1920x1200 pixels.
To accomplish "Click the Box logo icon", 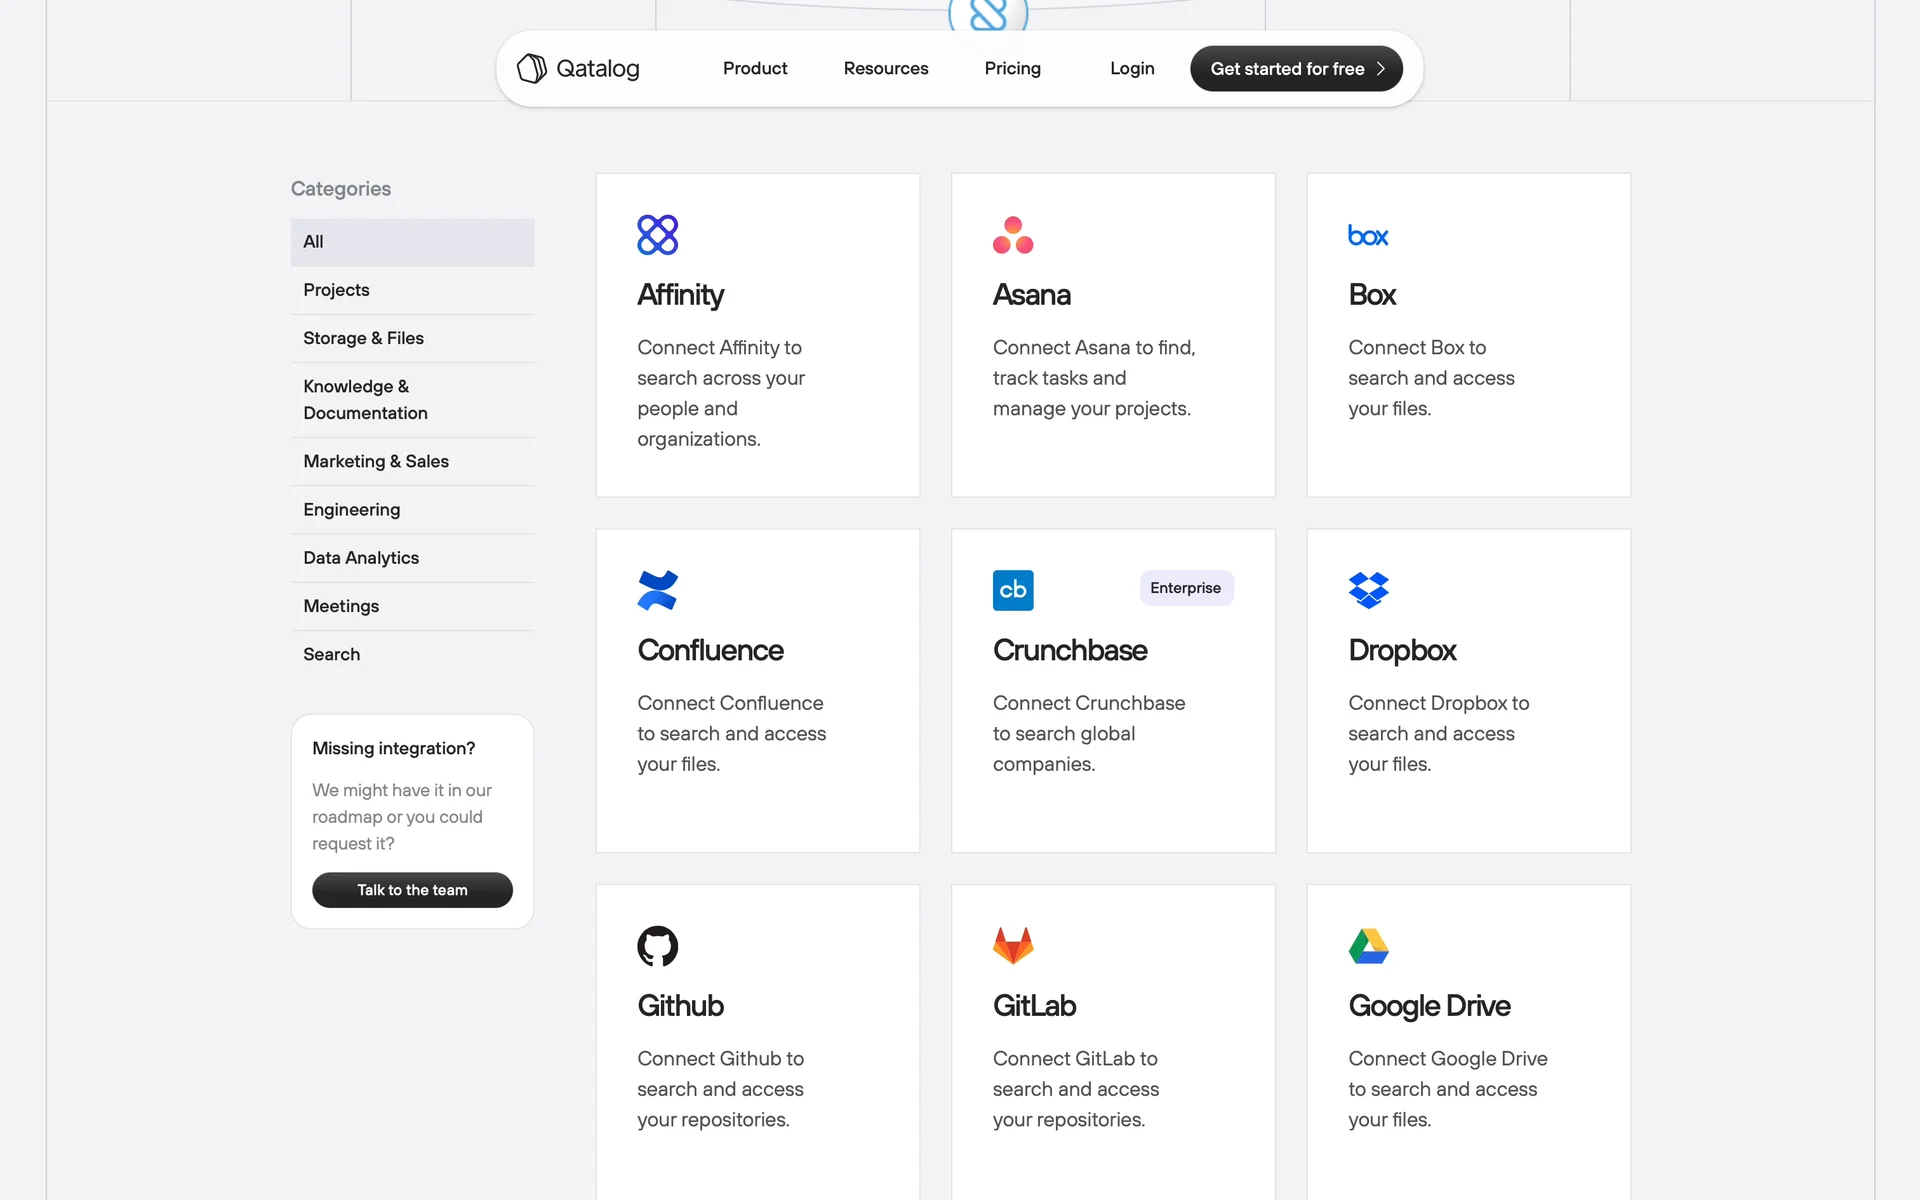I will point(1367,236).
